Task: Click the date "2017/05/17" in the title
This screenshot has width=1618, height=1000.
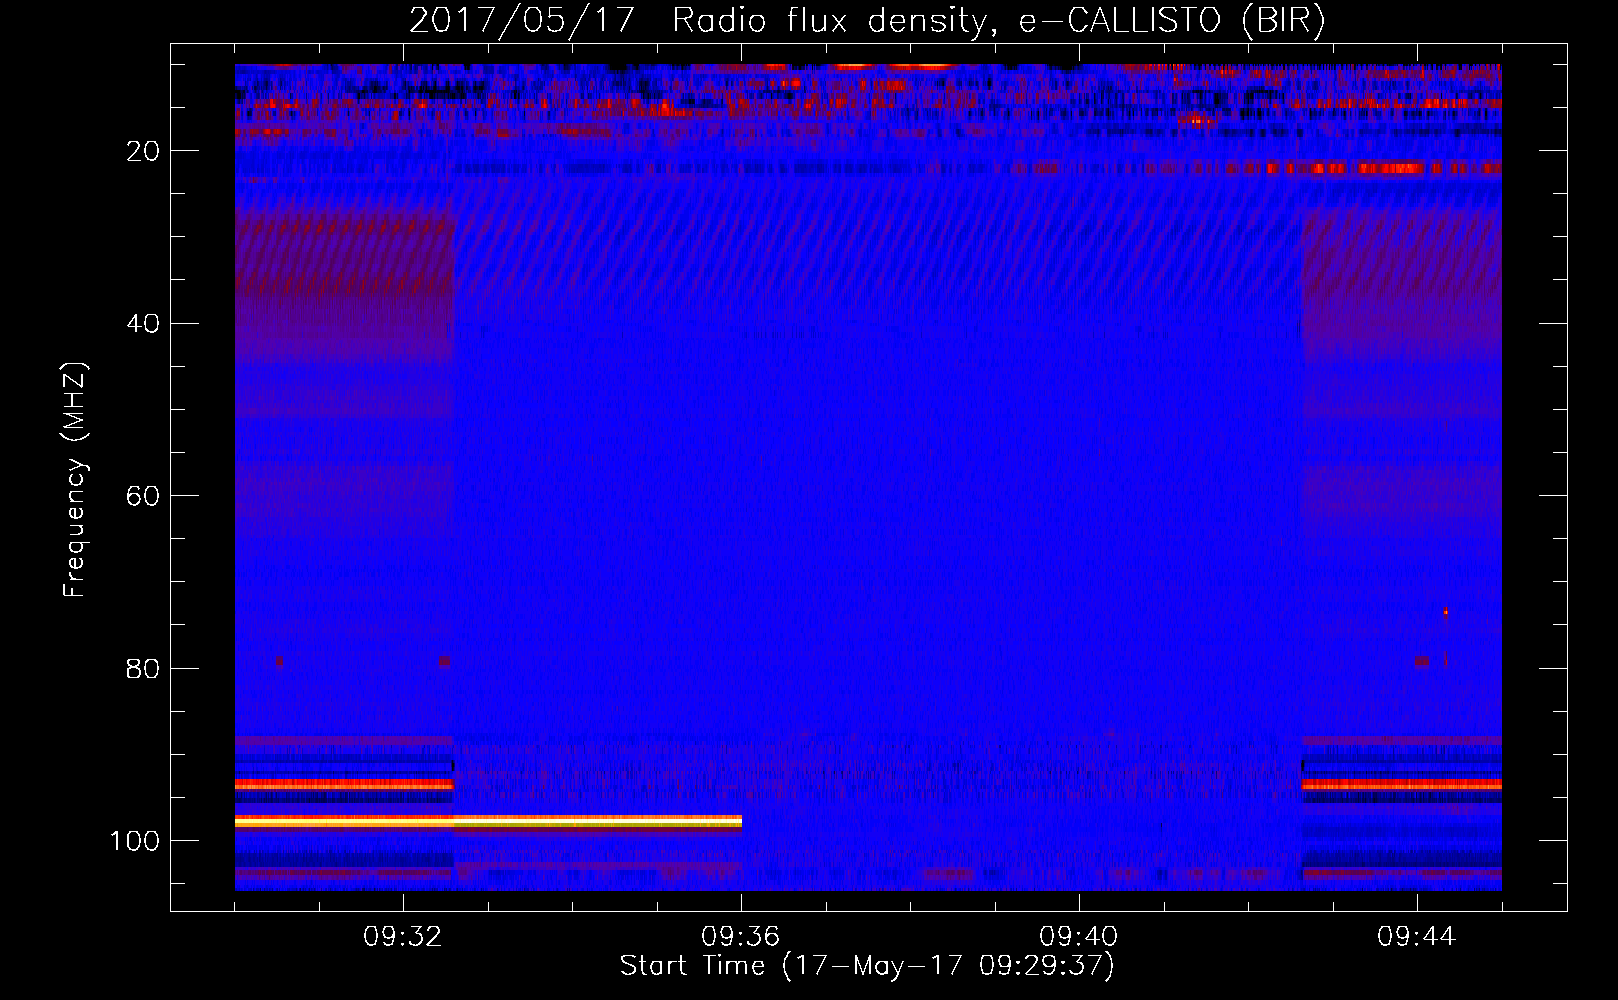Action: [x=522, y=20]
